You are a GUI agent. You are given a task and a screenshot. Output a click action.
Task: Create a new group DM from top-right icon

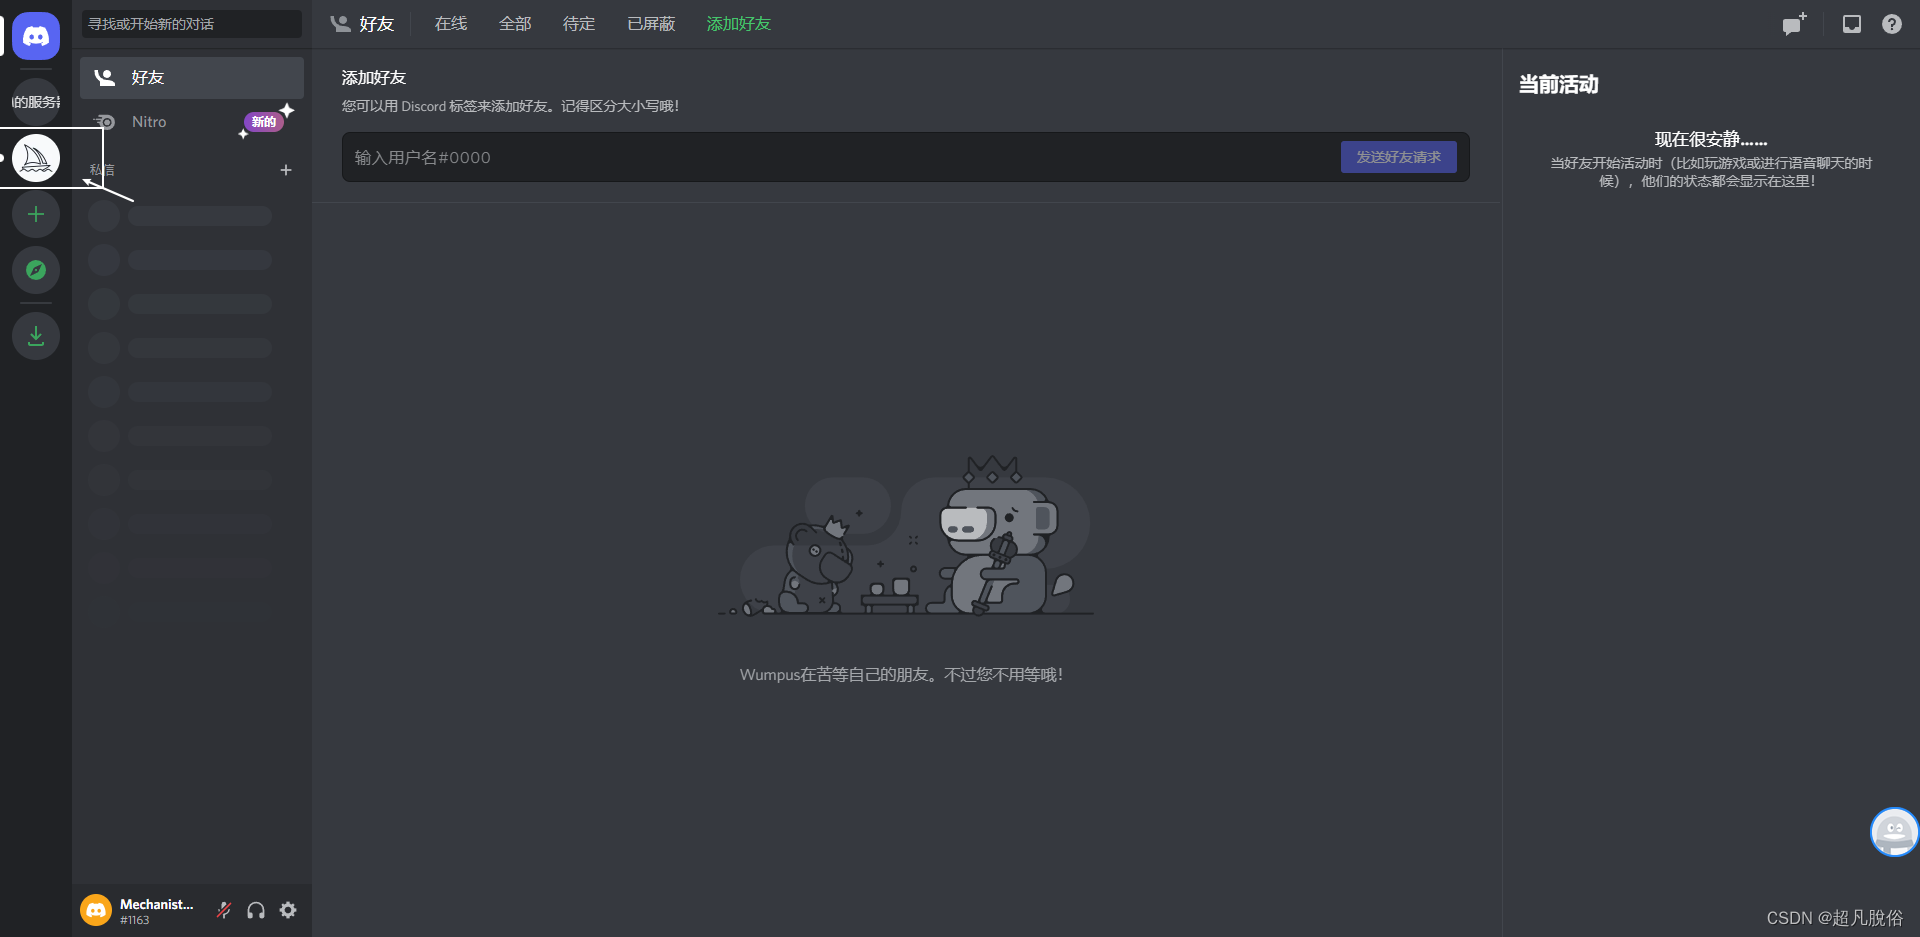(1794, 24)
